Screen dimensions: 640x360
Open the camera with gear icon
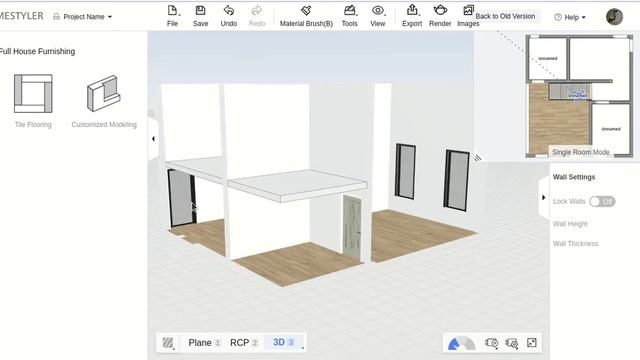click(x=511, y=343)
